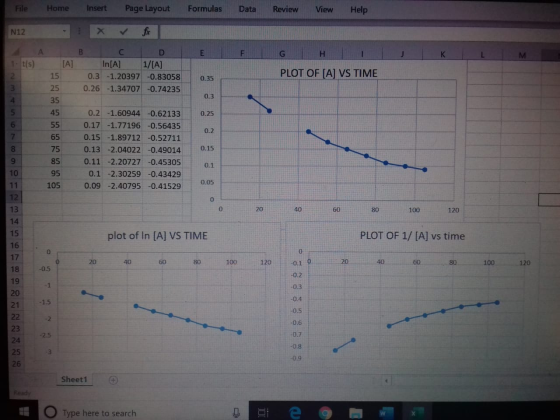Click the [A] header cell
560x420 pixels.
click(x=81, y=64)
